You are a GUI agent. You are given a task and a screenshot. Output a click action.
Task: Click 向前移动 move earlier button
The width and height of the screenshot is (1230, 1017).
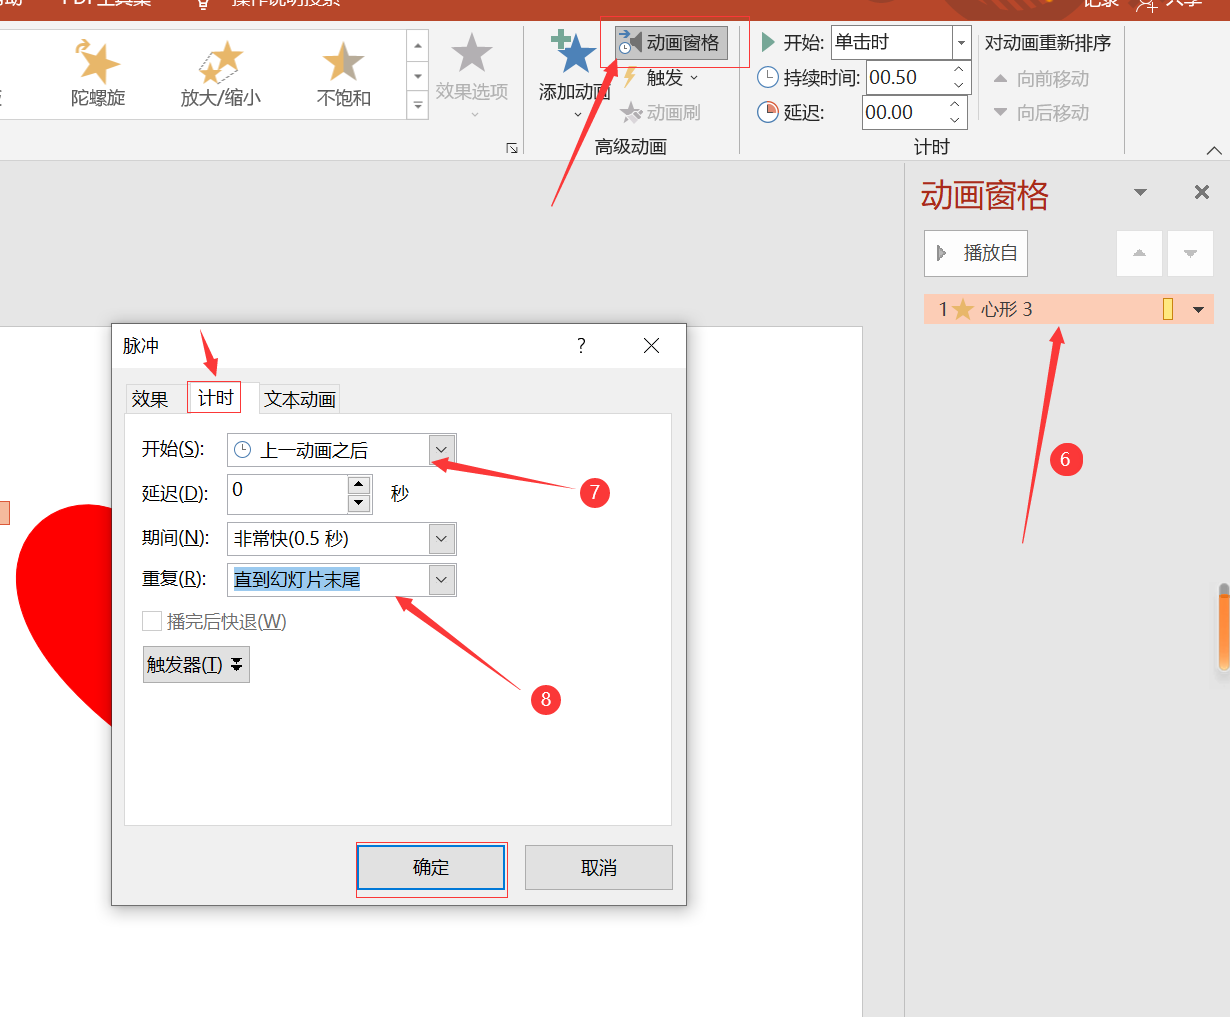tap(1040, 79)
